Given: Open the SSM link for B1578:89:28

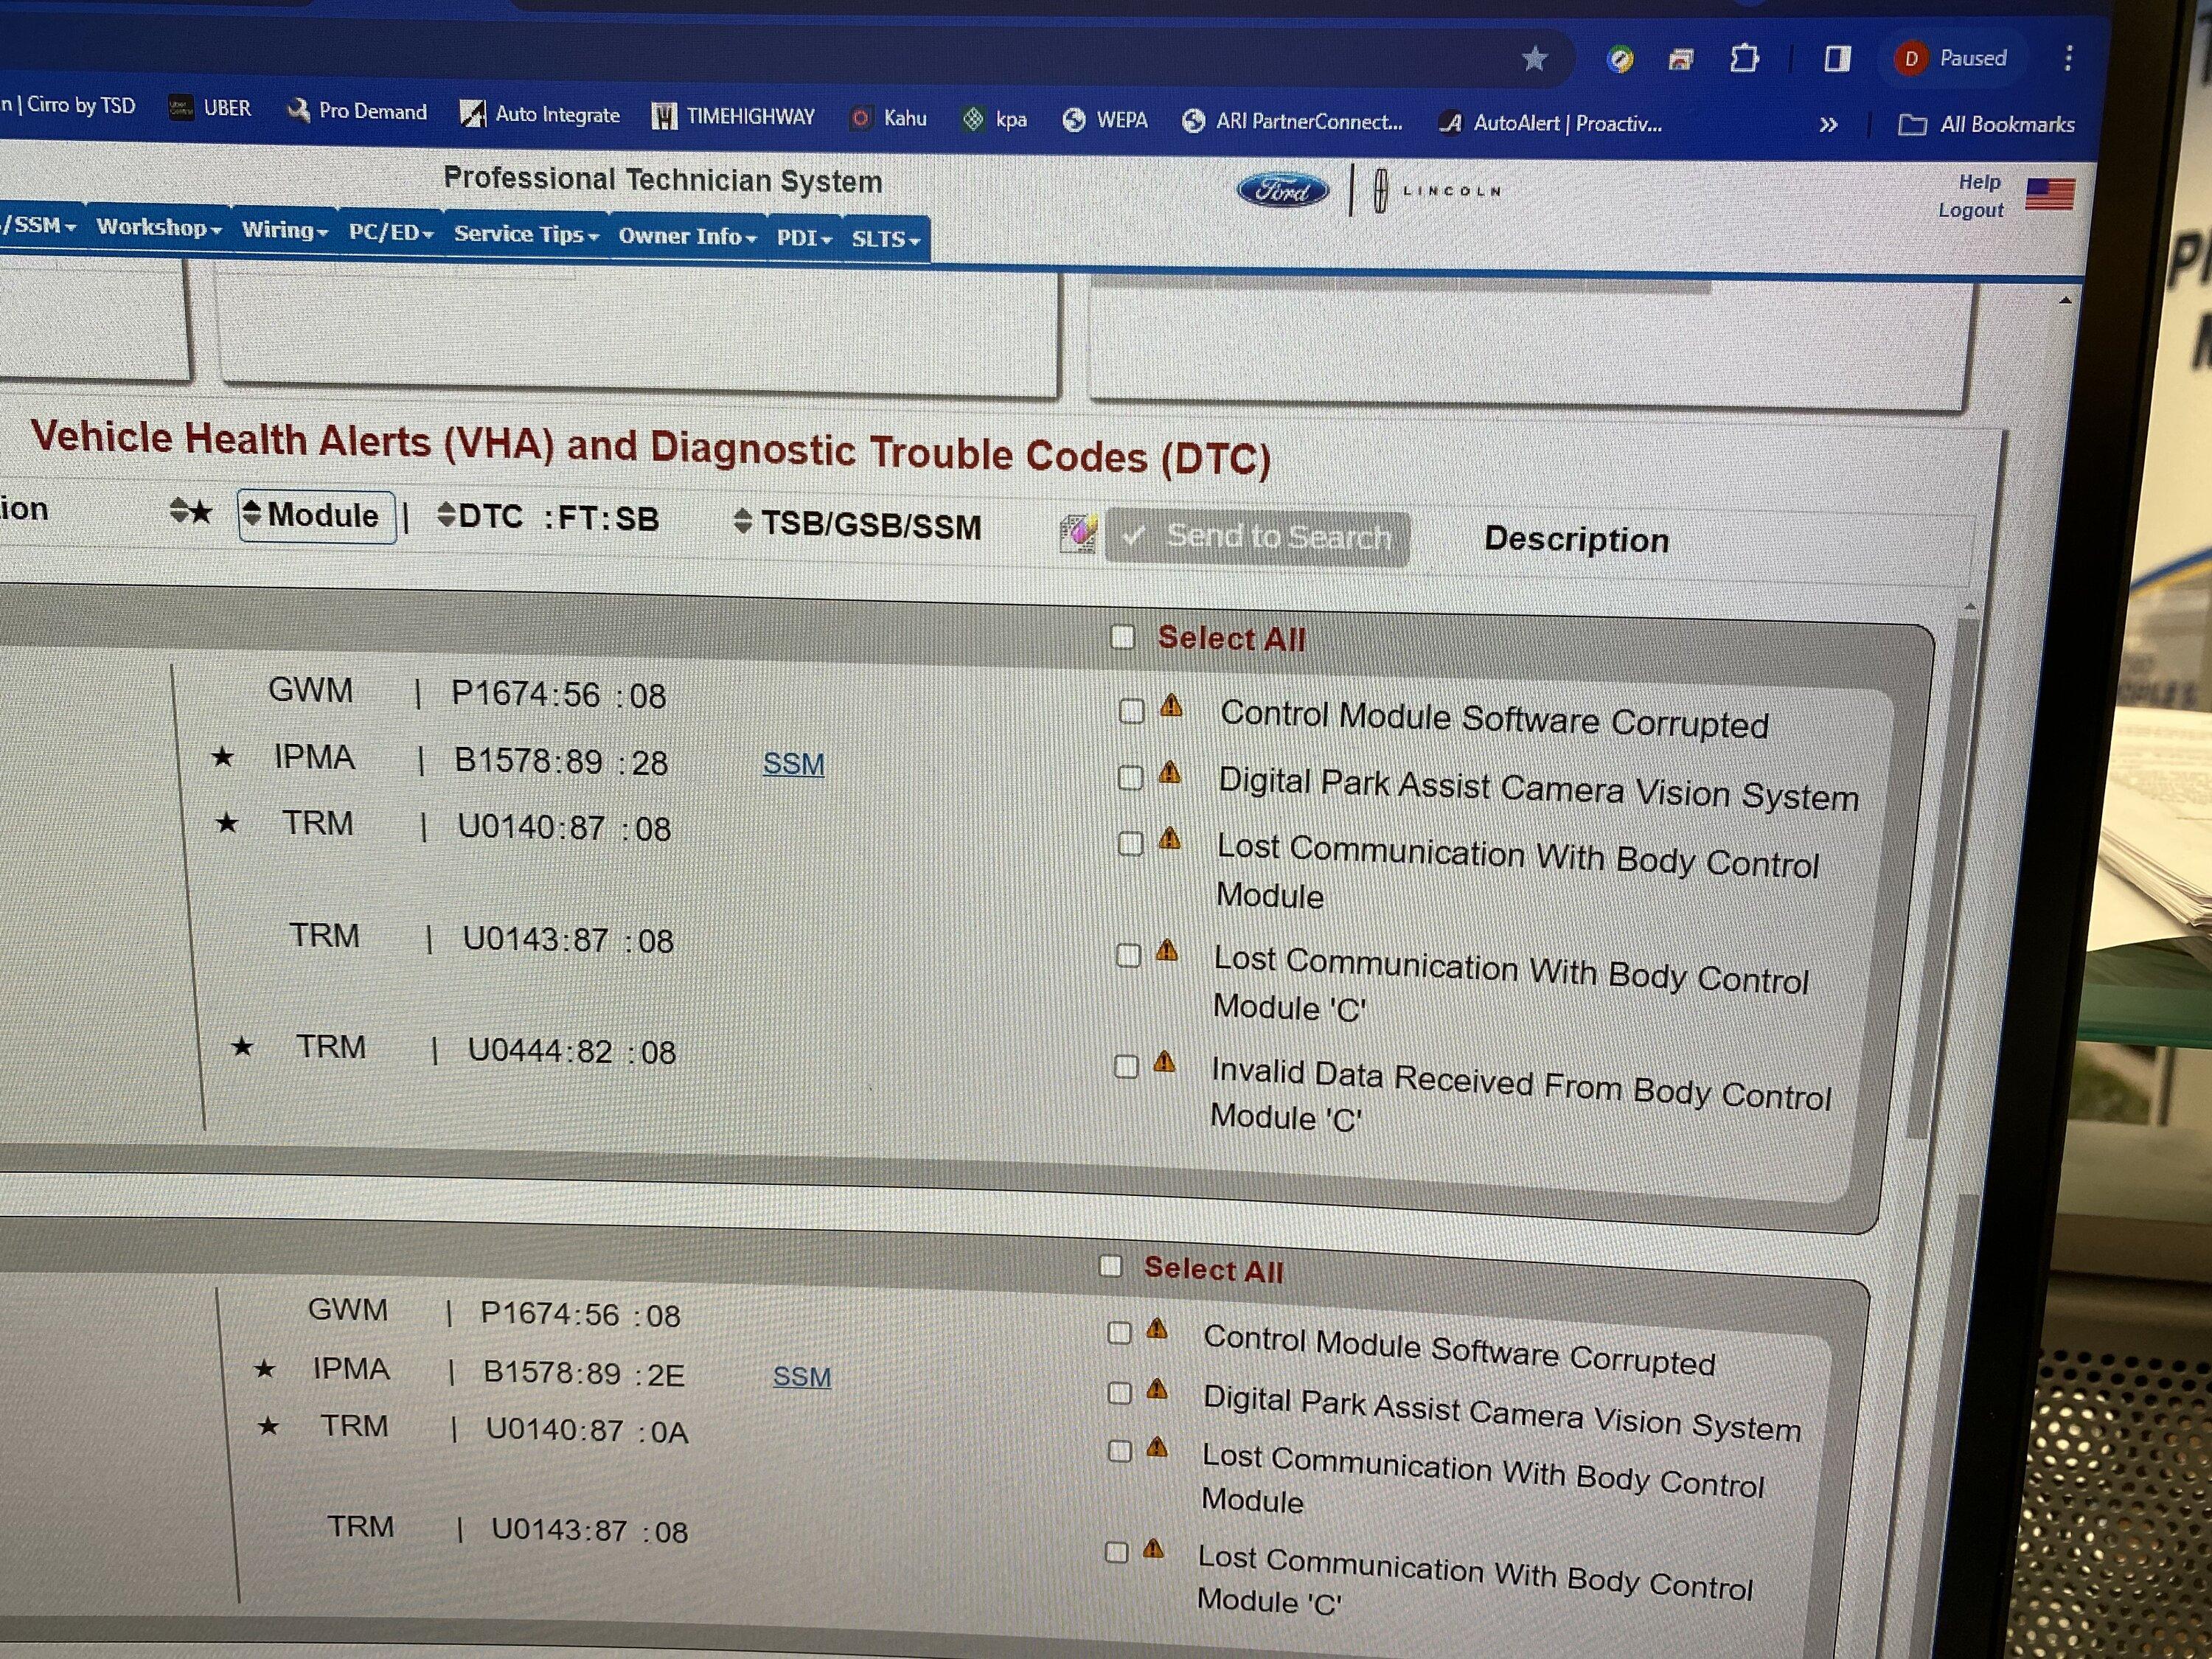Looking at the screenshot, I should 793,764.
